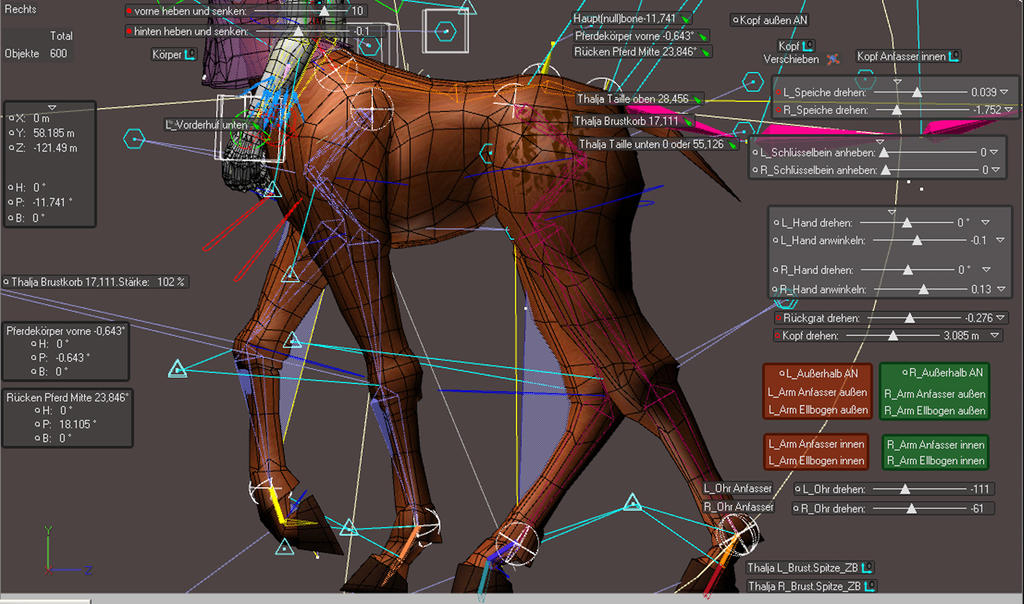
Task: Select the white circle handle on the rear hoof
Action: (x=738, y=534)
